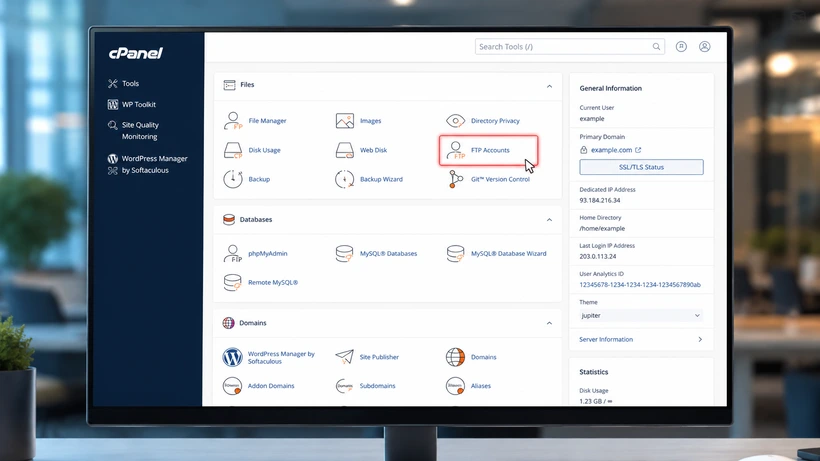Open Site Quality Monitoring in sidebar
The width and height of the screenshot is (820, 461).
point(133,131)
